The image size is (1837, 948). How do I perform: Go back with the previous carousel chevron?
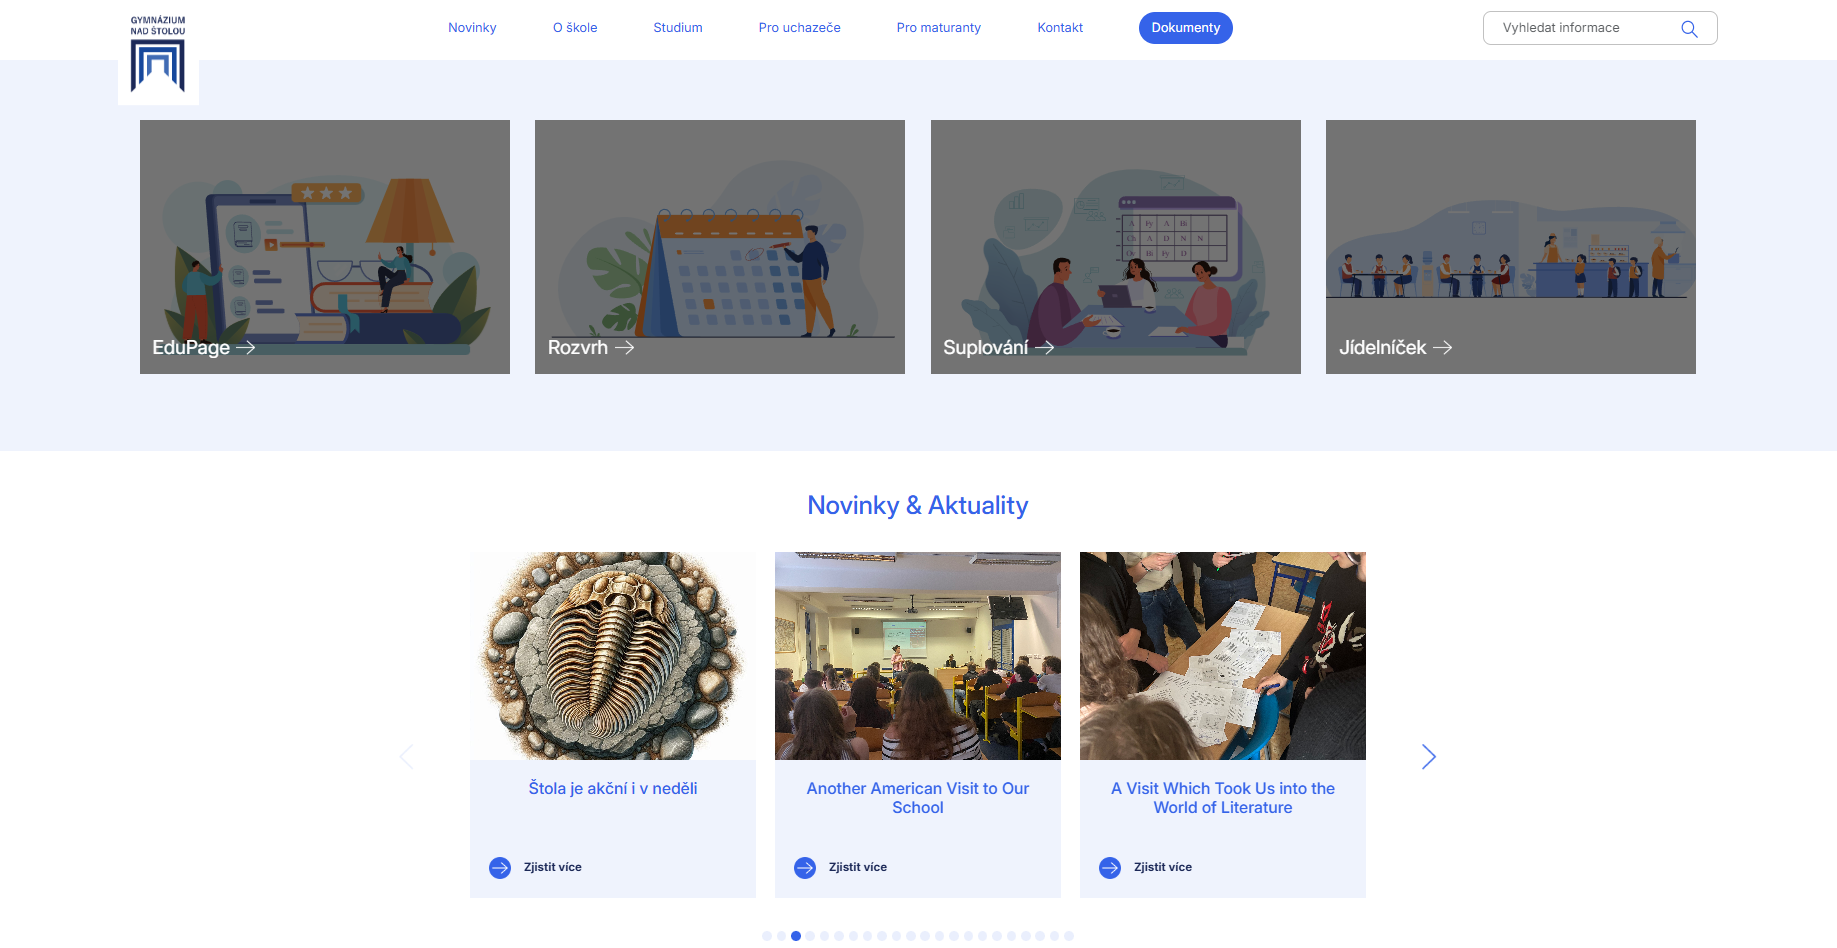coord(406,757)
